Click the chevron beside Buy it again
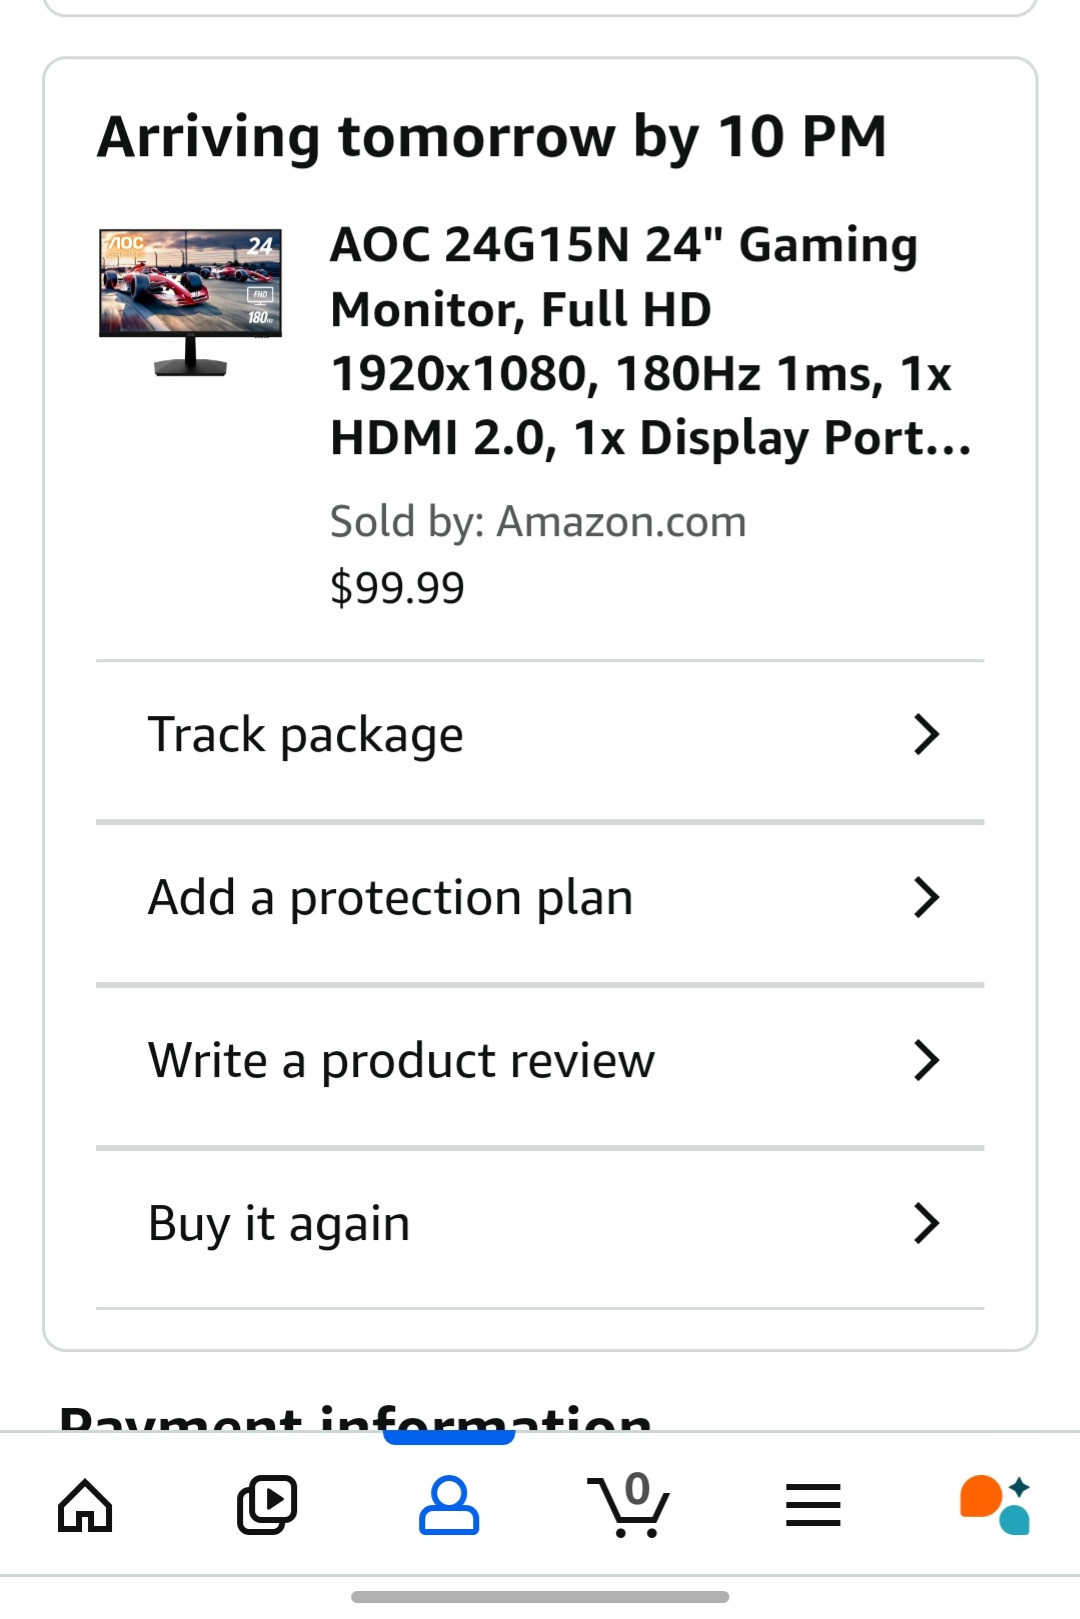This screenshot has height=1619, width=1080. 926,1224
